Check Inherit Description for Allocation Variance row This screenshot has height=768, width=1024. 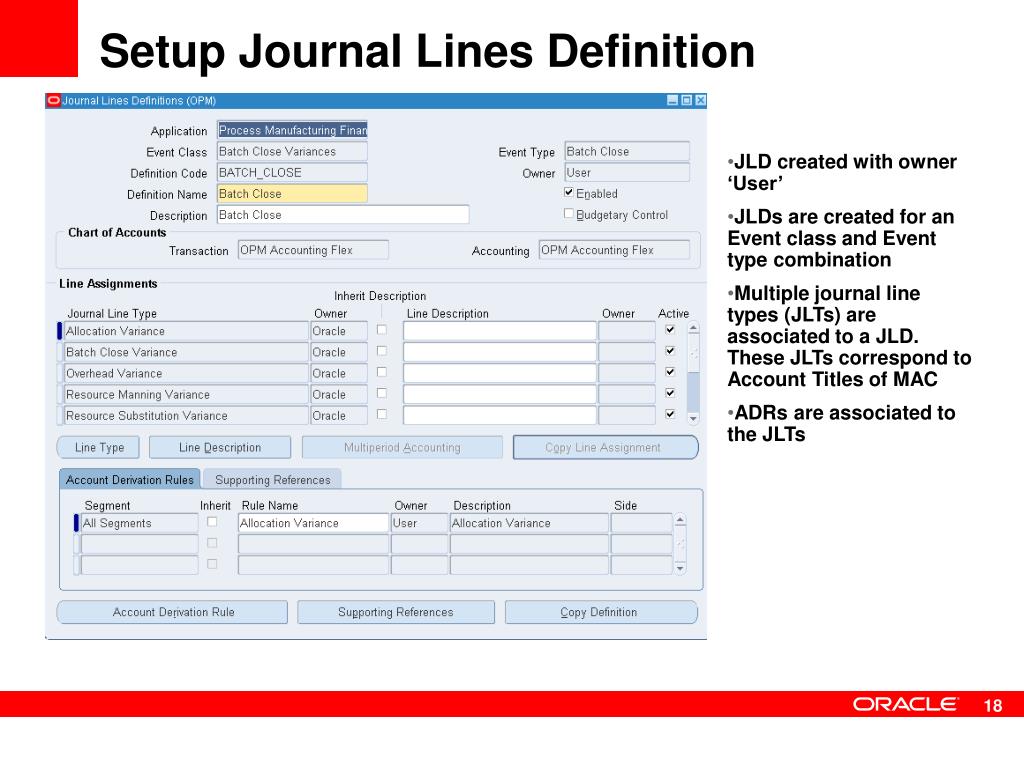(382, 330)
